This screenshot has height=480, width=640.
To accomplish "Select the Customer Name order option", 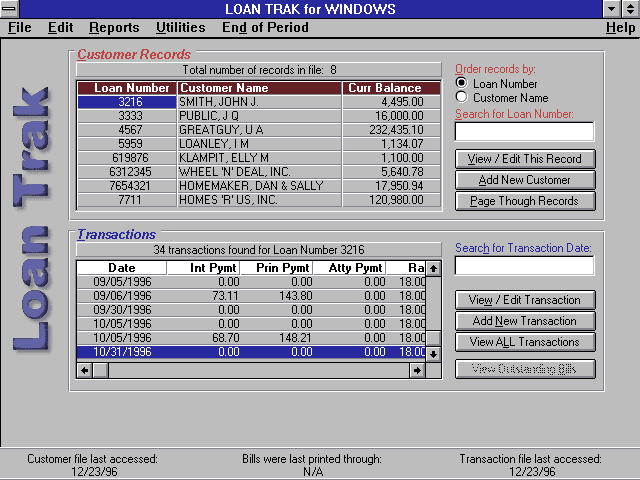I will pyautogui.click(x=461, y=98).
